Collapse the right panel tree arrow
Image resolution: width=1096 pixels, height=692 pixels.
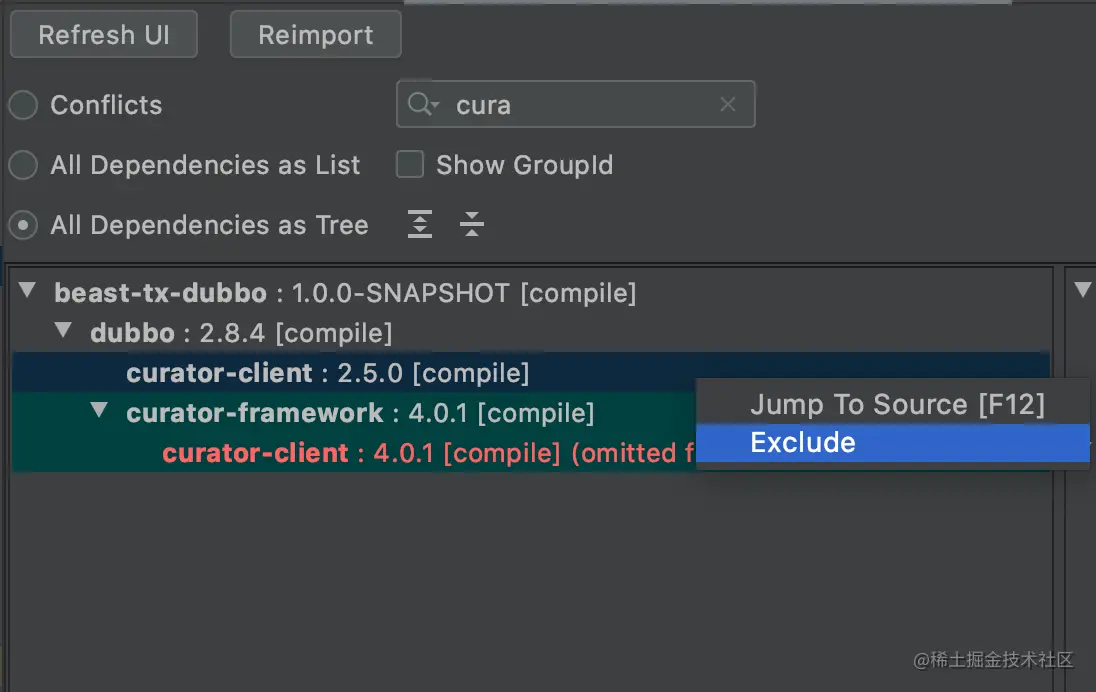[1082, 291]
